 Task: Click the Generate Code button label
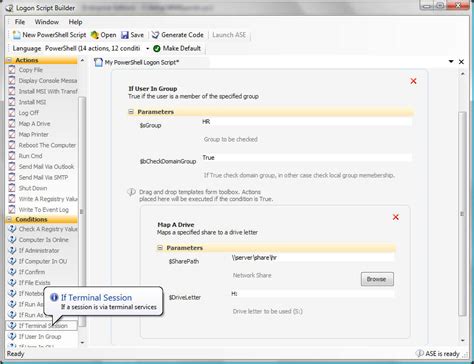tap(182, 35)
